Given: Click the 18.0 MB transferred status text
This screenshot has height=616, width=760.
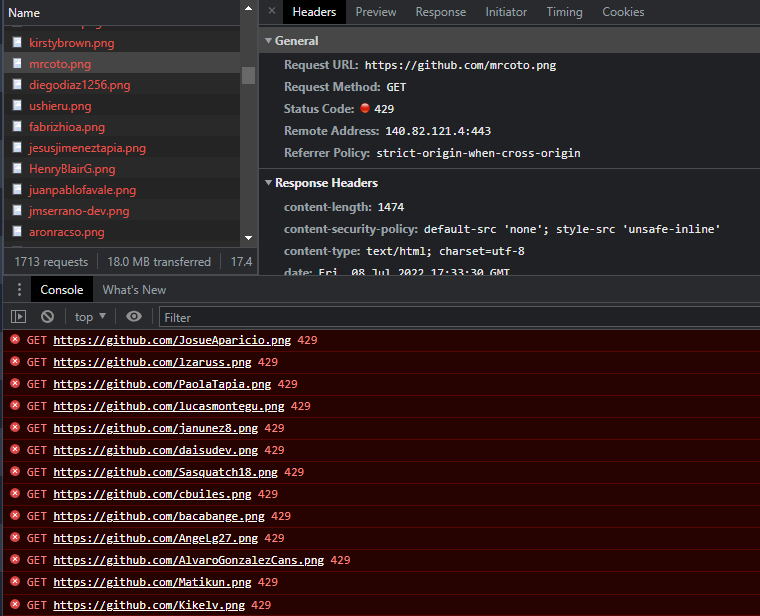Looking at the screenshot, I should [x=159, y=262].
